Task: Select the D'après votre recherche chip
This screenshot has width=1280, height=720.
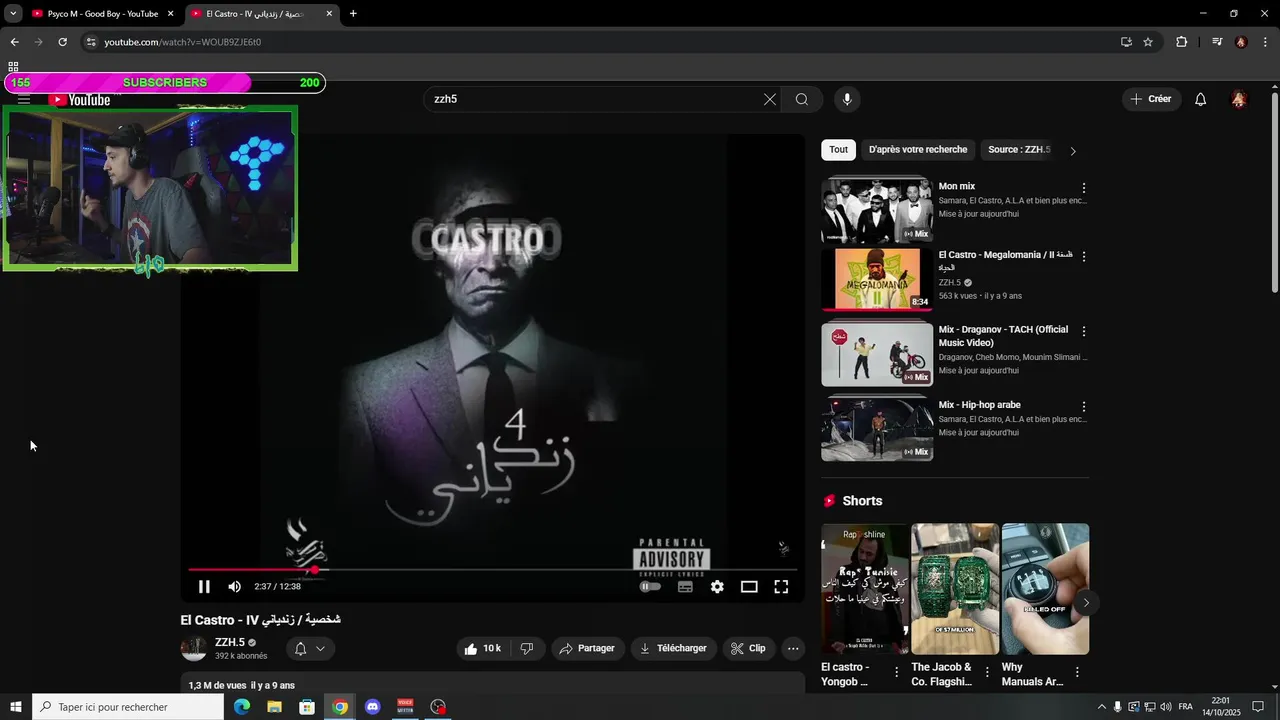Action: tap(918, 150)
